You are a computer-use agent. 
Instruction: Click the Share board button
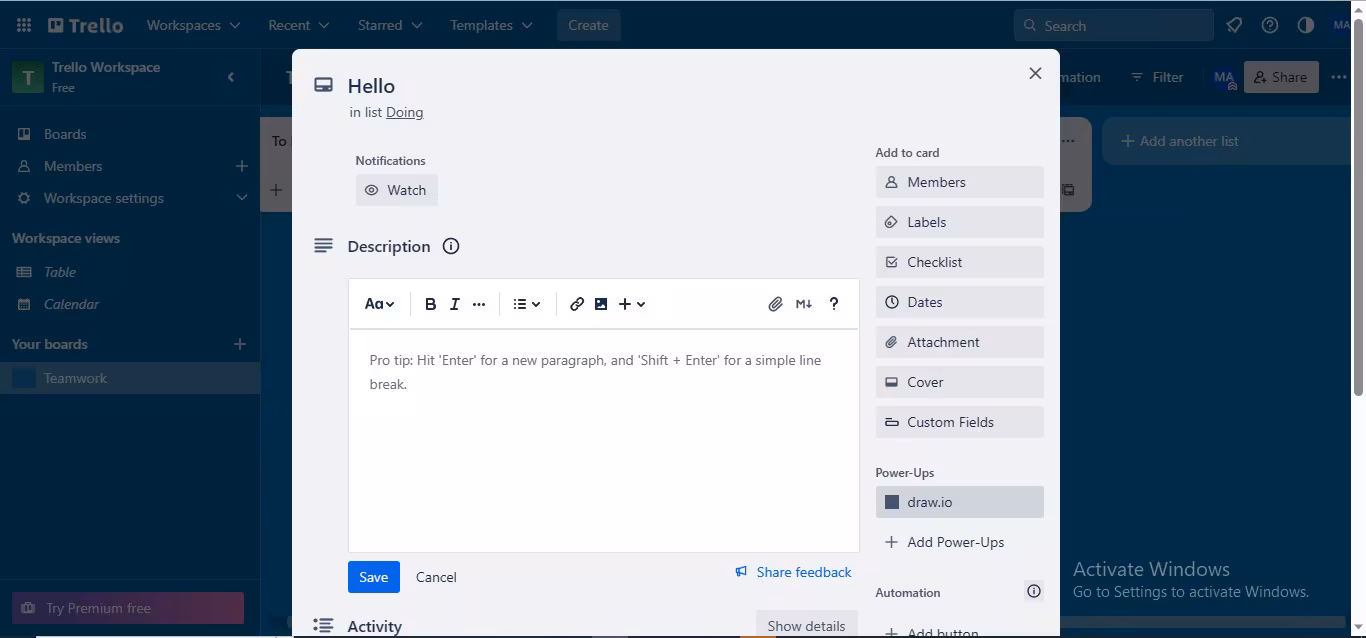1281,77
